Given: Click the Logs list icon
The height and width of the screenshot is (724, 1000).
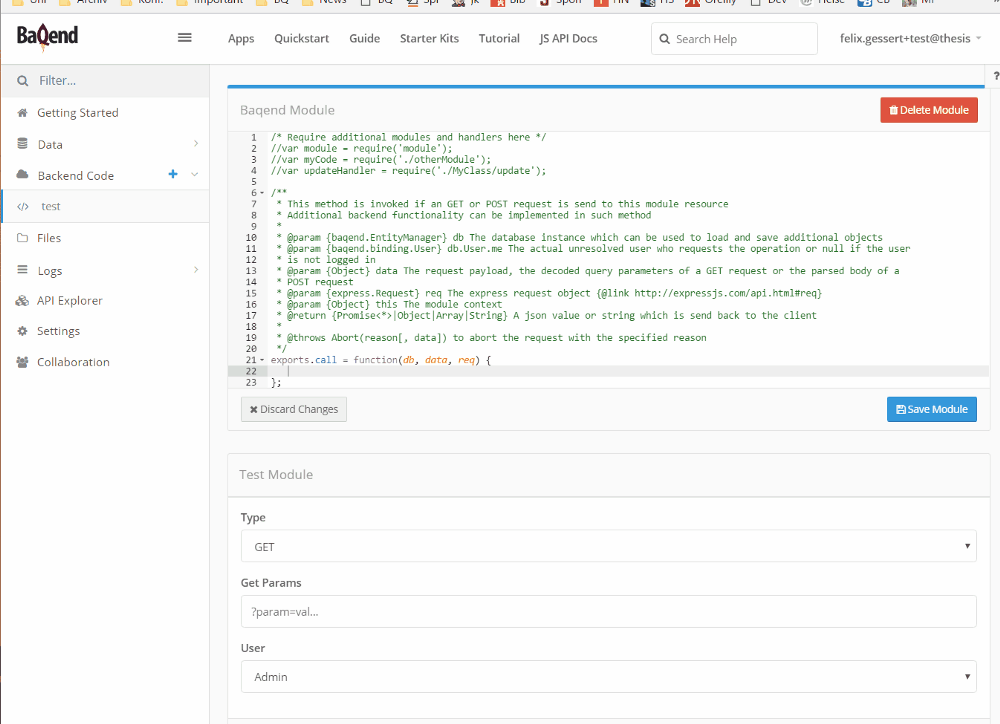Looking at the screenshot, I should [22, 270].
